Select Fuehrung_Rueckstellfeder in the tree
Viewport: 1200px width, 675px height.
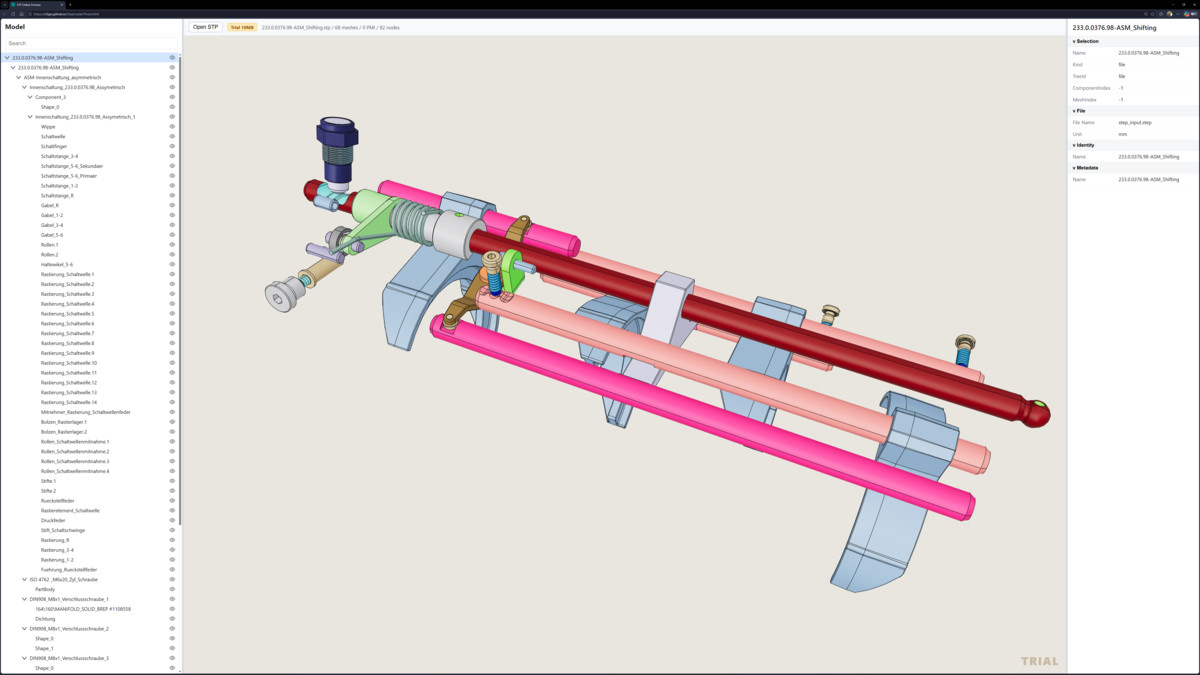(69, 570)
